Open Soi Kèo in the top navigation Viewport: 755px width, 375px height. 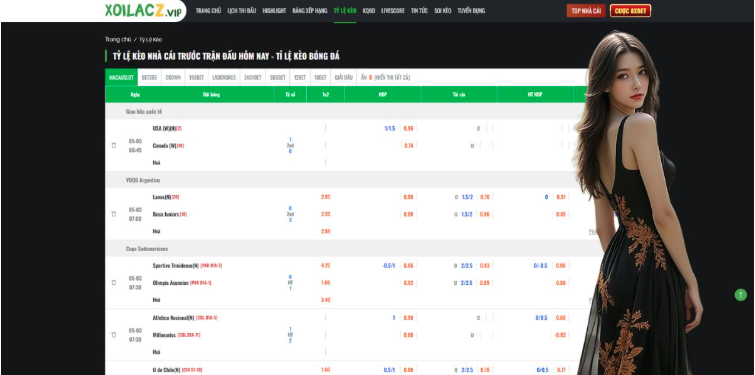443,11
